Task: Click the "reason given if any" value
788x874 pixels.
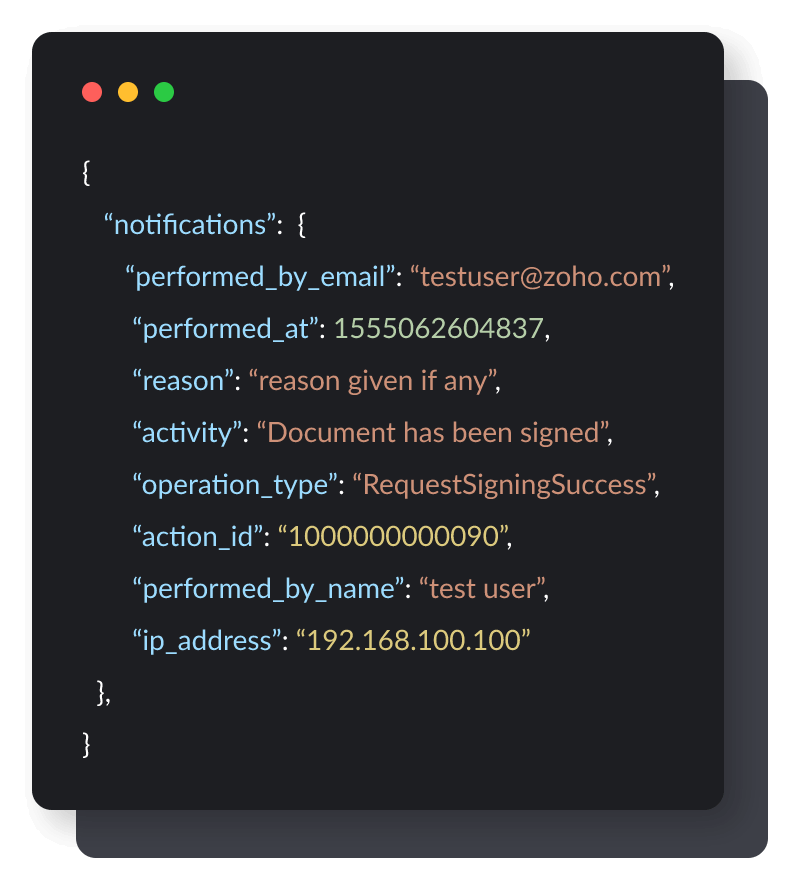Action: click(x=373, y=381)
